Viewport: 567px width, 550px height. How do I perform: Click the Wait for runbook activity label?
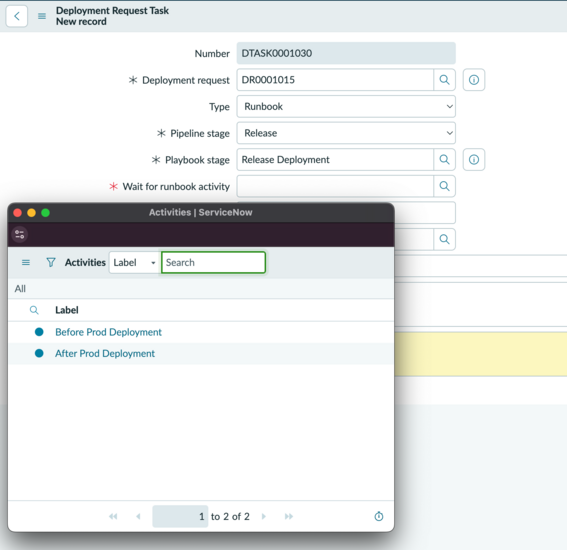point(176,187)
